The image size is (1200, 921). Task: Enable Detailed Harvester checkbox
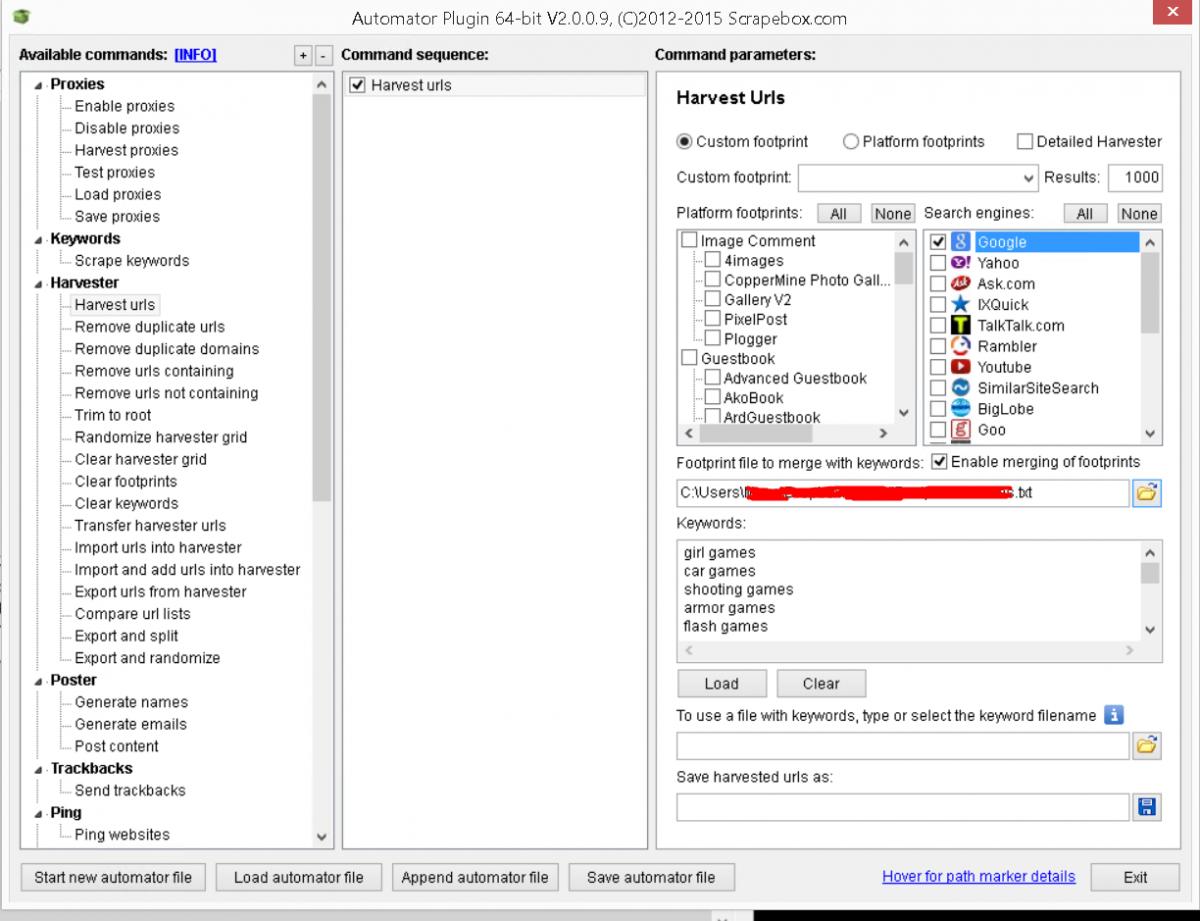point(1025,142)
